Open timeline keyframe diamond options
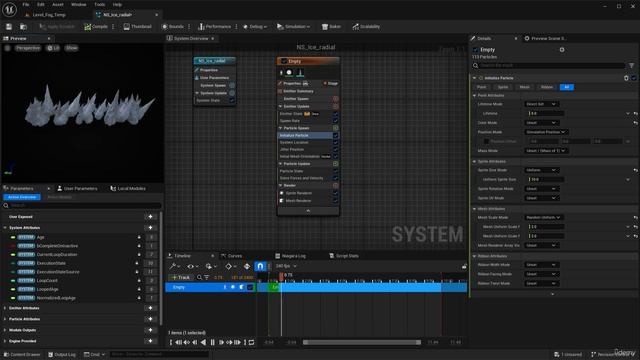This screenshot has width=640, height=360. [x=230, y=266]
